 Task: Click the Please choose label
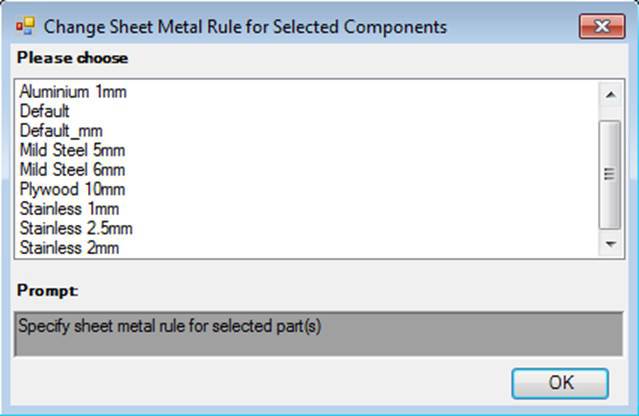pyautogui.click(x=73, y=58)
